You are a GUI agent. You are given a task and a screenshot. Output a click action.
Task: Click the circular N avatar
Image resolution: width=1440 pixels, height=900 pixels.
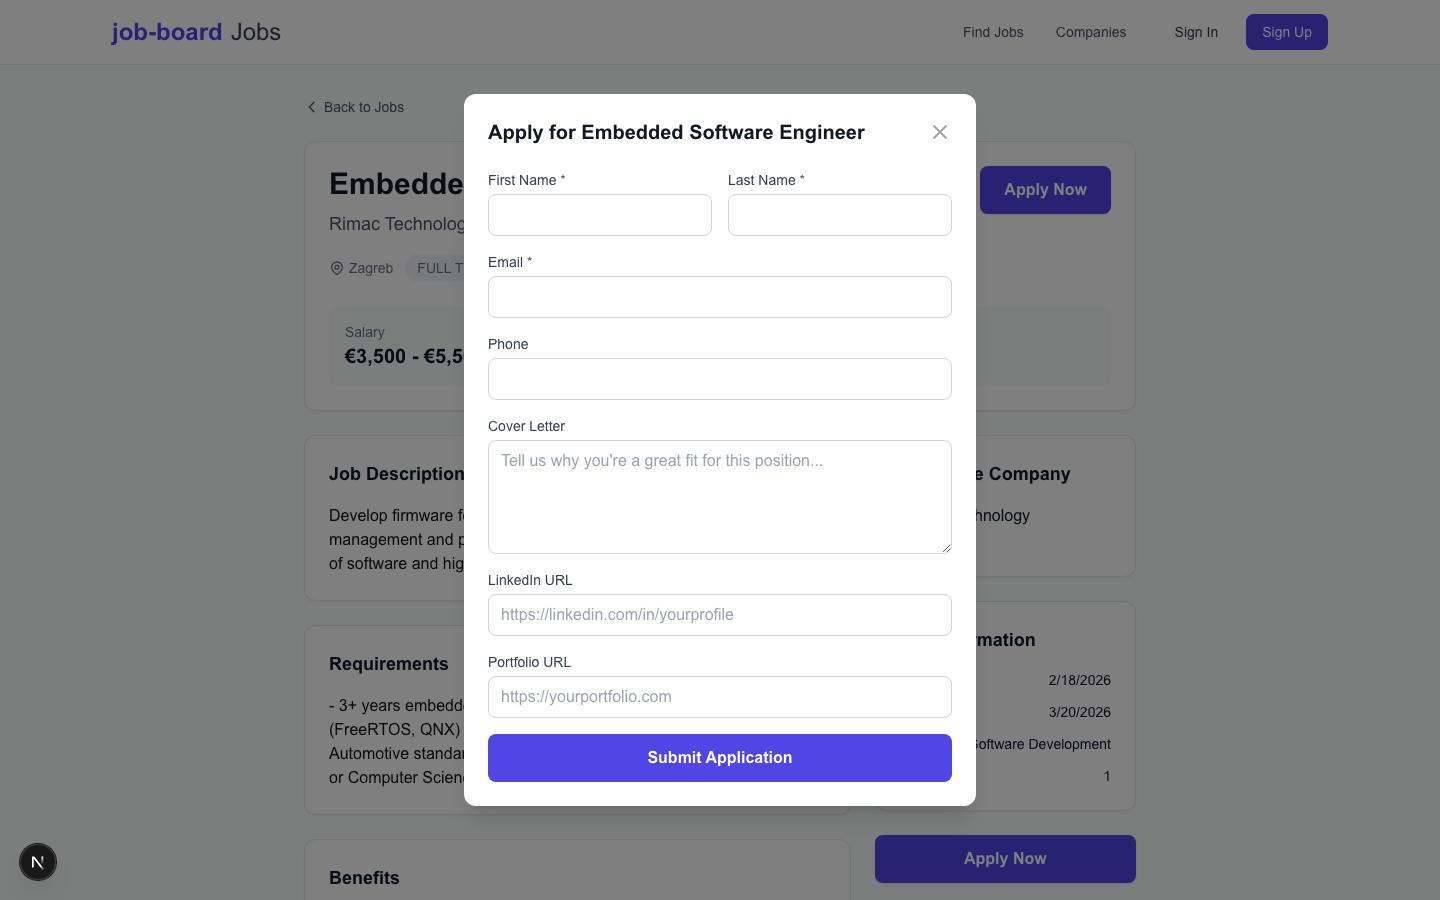(x=38, y=862)
